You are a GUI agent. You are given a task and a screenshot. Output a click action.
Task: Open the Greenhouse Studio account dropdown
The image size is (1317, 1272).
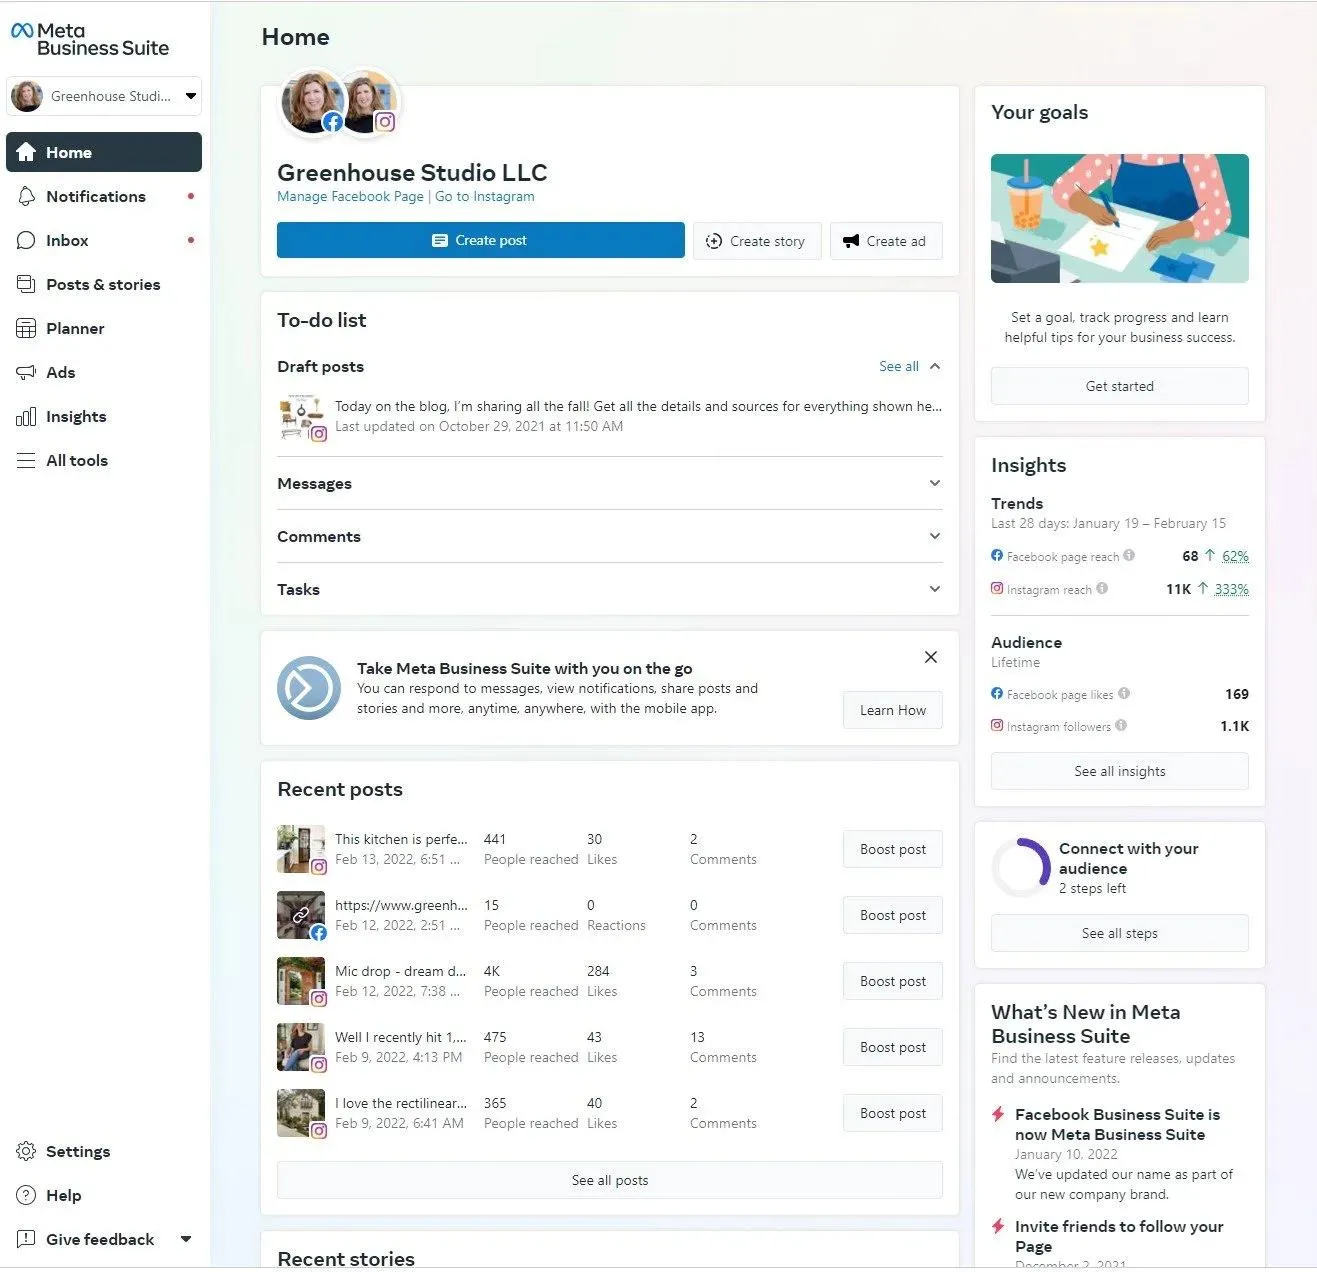click(104, 96)
